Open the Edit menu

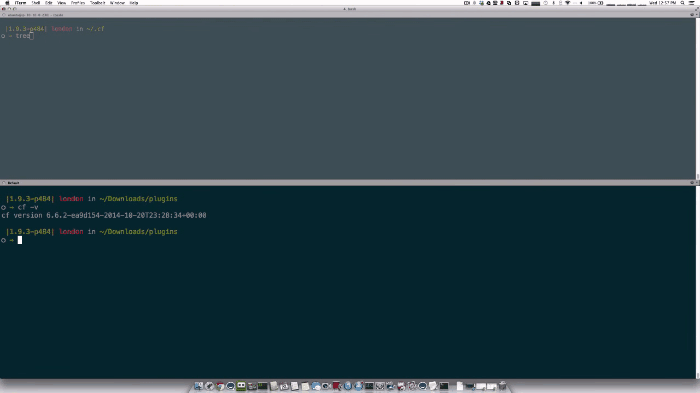pyautogui.click(x=49, y=3)
